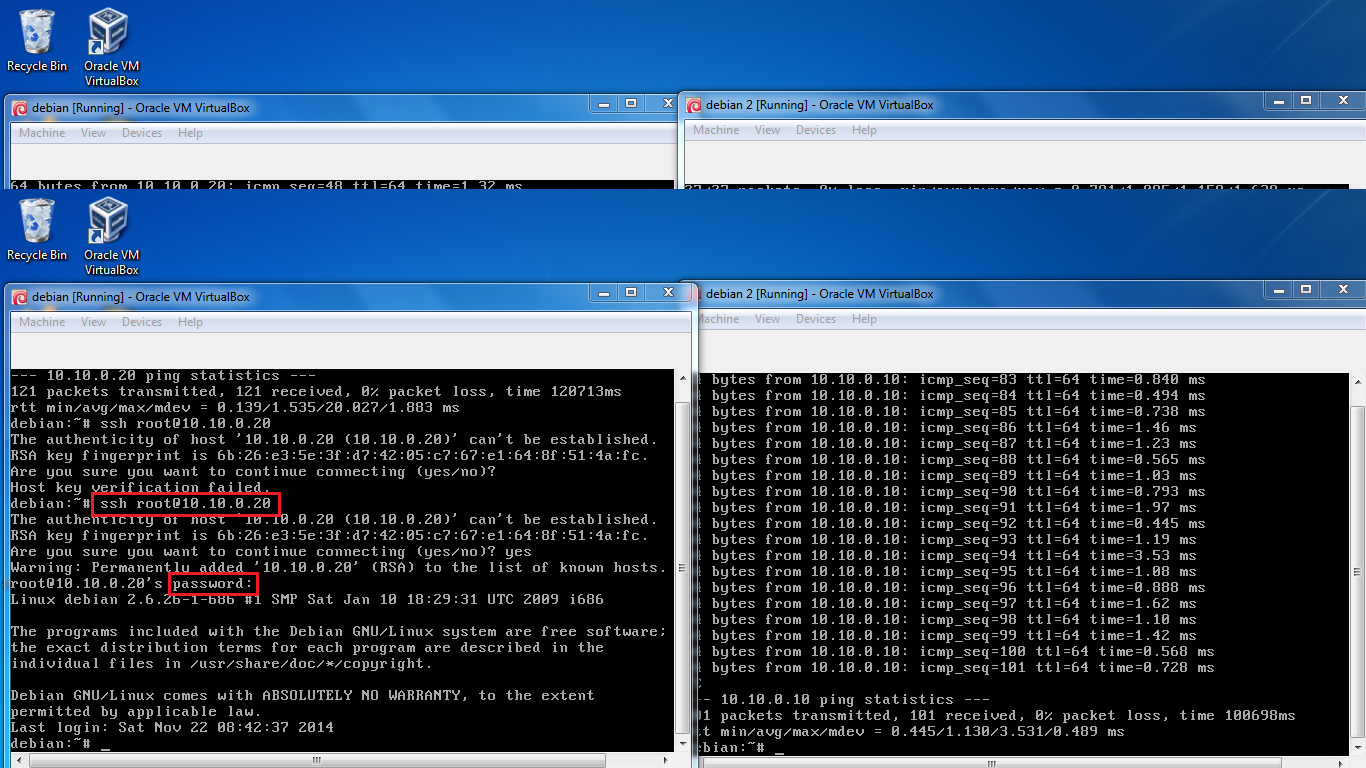Open Devices menu in debian 2 icmp_seq=83 window

point(816,319)
